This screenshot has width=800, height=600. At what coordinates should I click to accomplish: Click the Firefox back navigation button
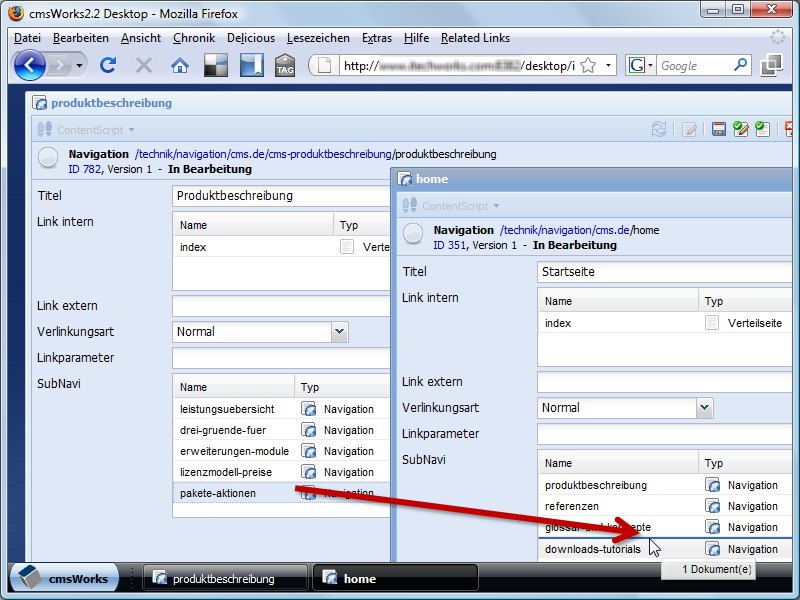coord(29,65)
